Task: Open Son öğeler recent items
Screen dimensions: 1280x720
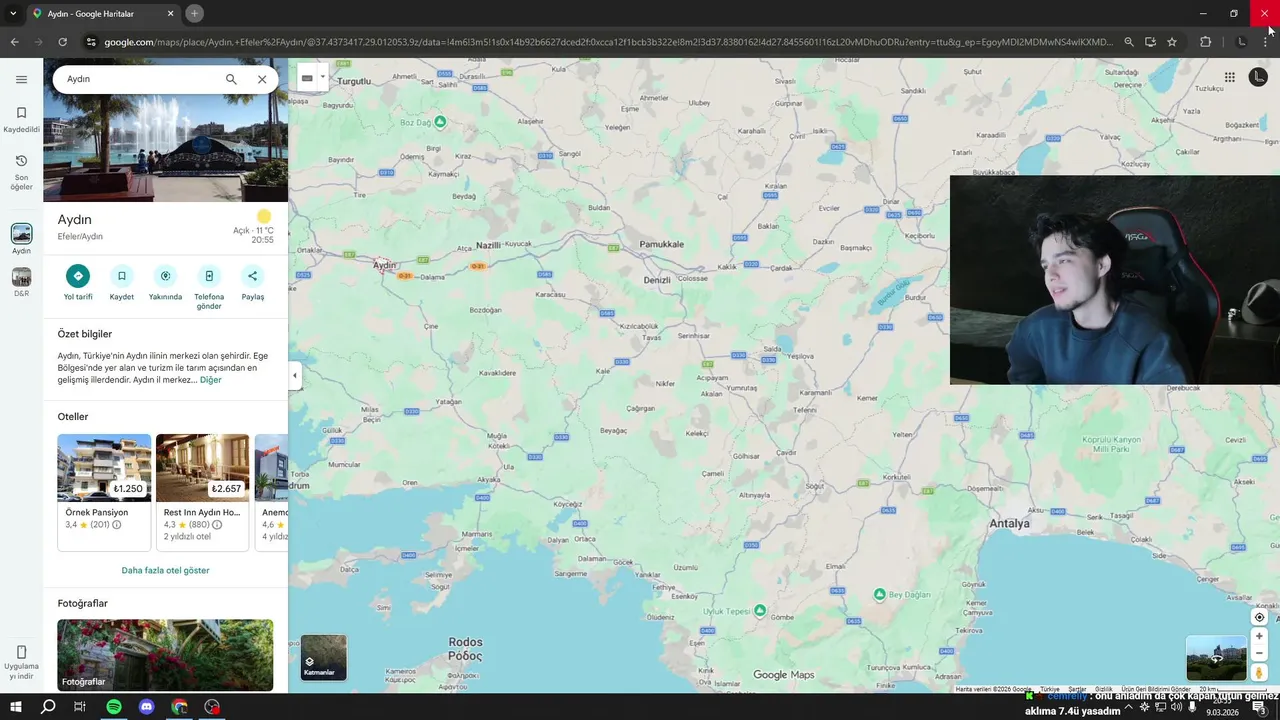Action: 21,172
